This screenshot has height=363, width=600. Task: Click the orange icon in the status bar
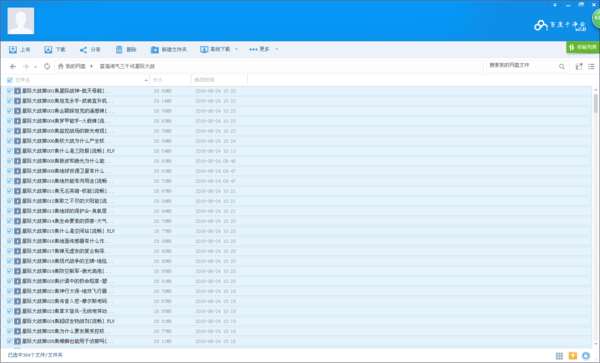pyautogui.click(x=572, y=356)
